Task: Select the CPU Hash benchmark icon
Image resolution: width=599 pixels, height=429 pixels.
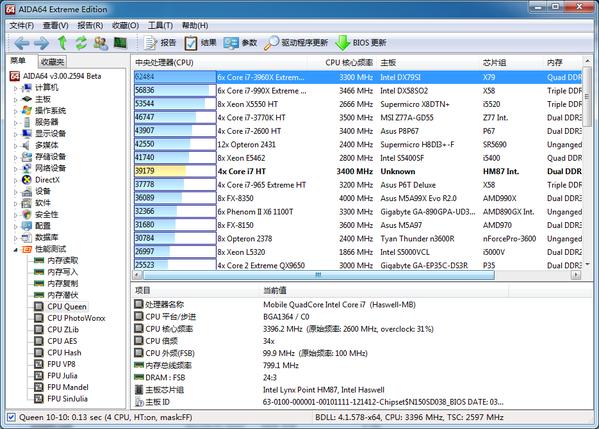Action: click(39, 352)
